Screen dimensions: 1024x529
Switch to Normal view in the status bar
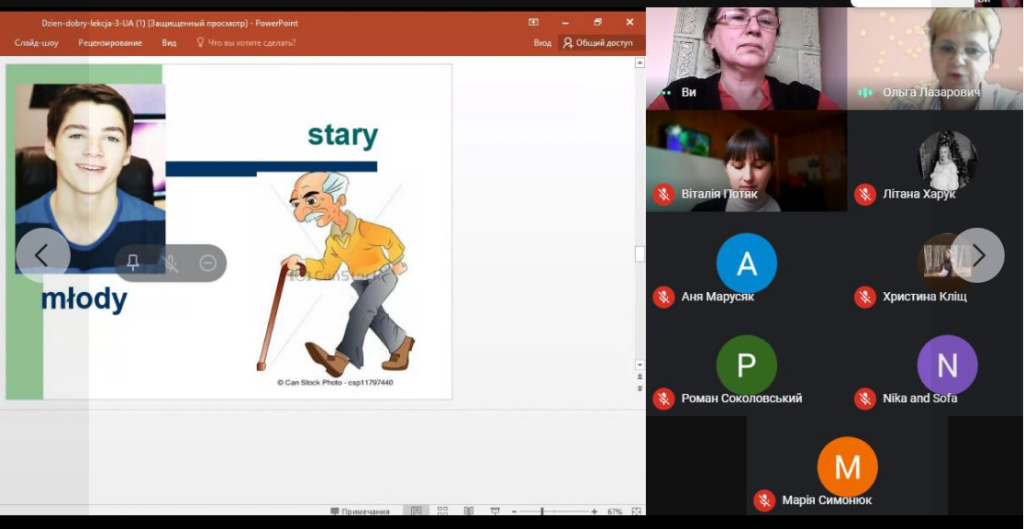click(417, 512)
